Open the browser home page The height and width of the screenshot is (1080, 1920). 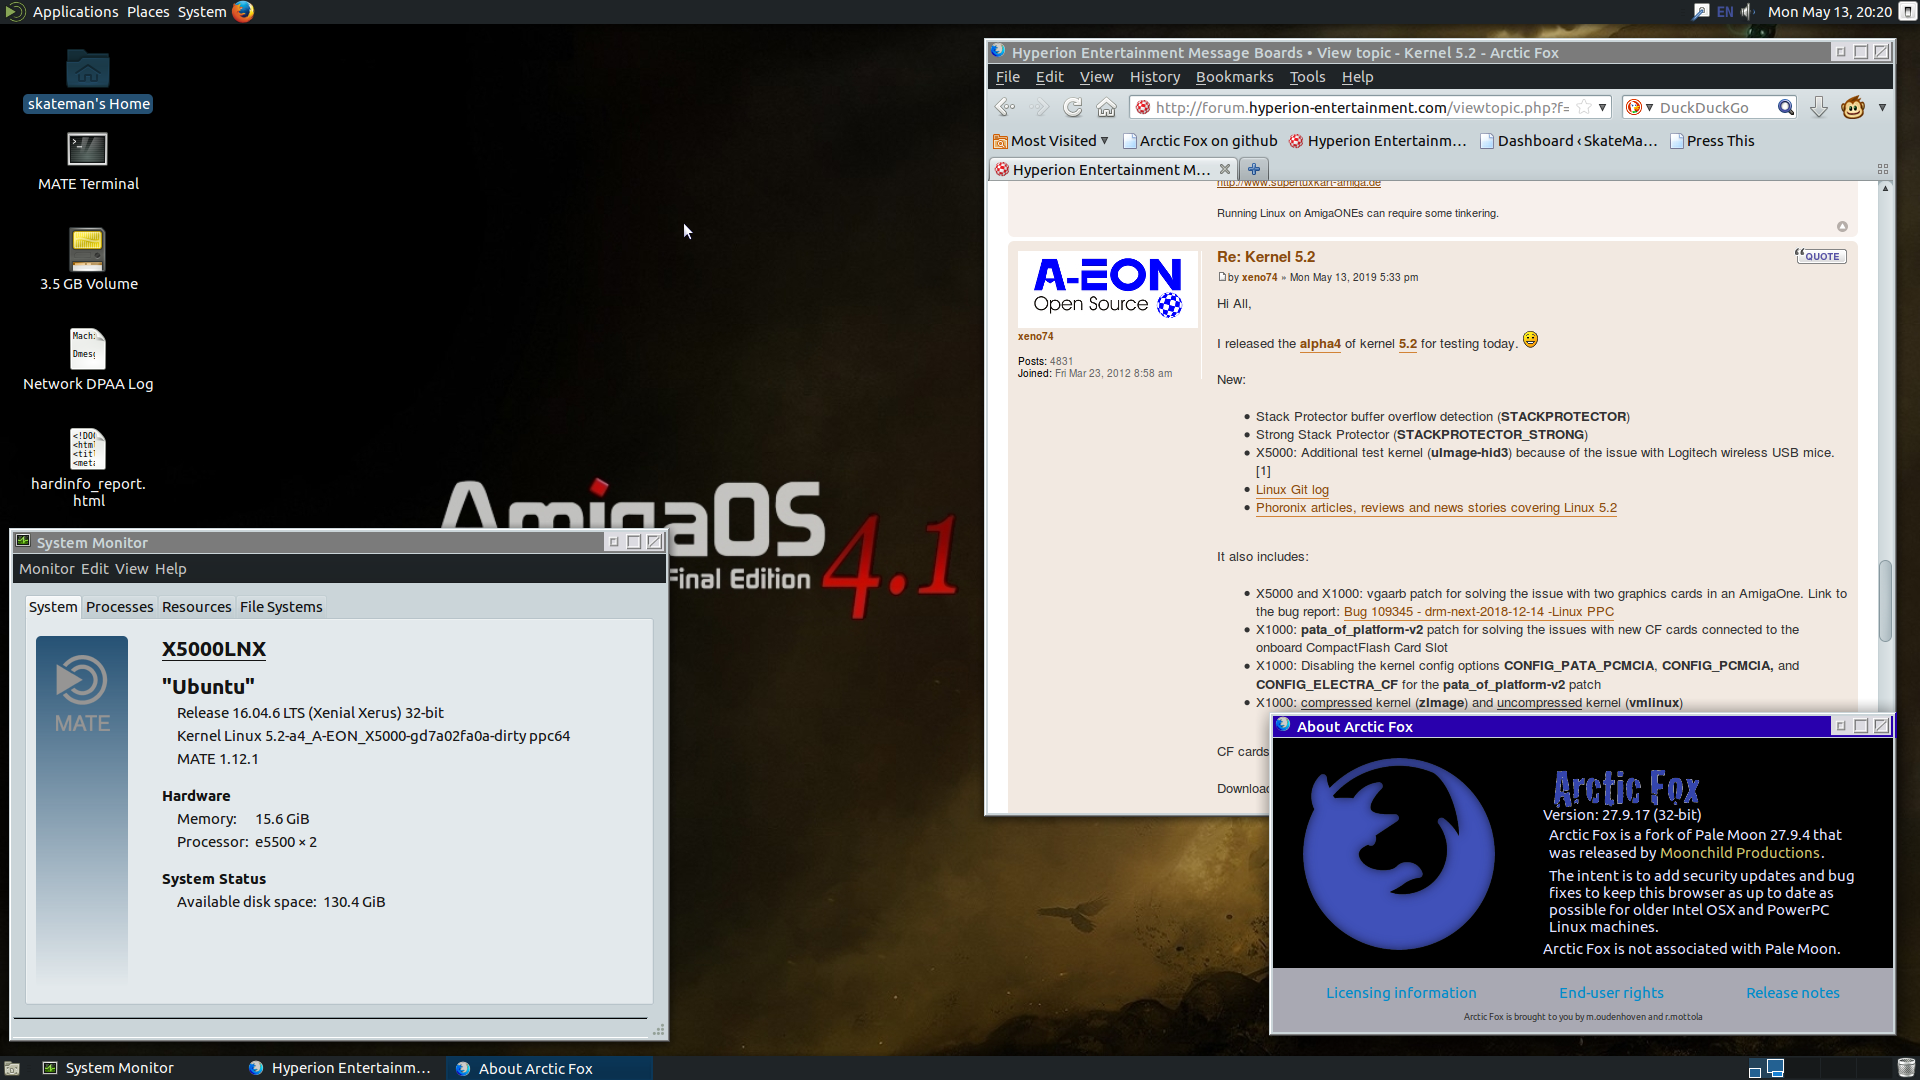click(x=1106, y=107)
